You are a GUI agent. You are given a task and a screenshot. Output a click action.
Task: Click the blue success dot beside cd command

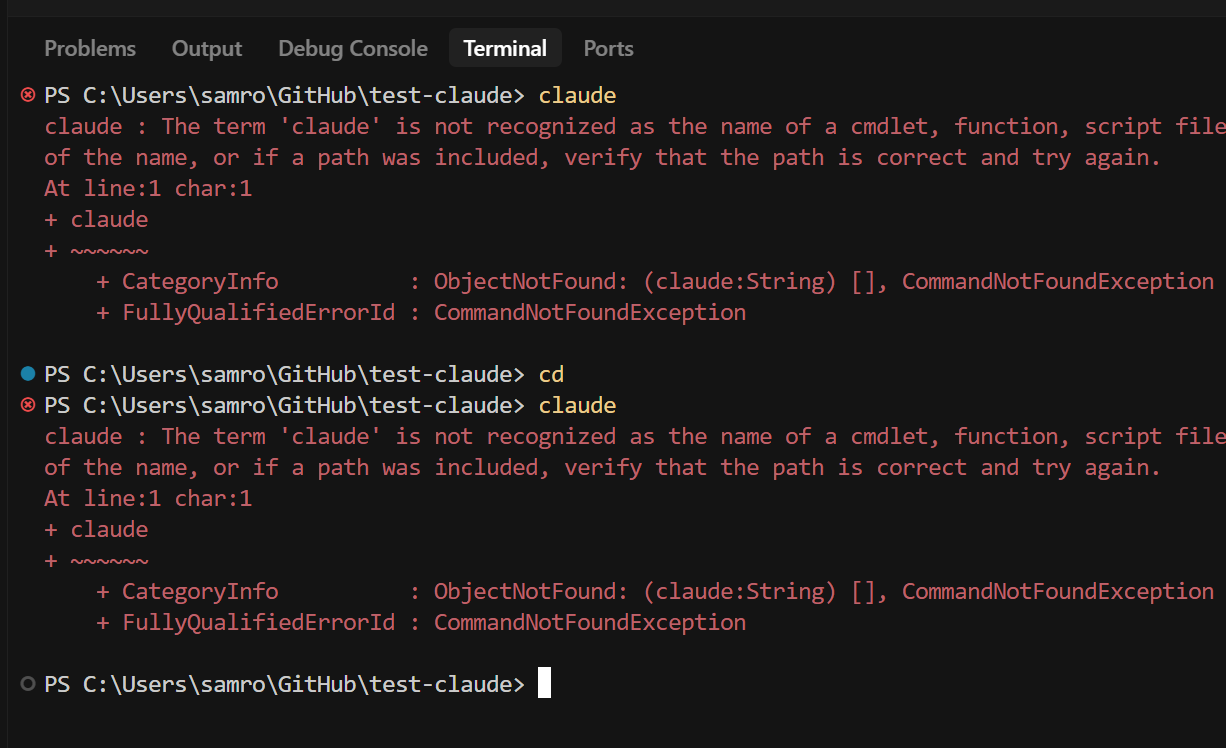click(27, 374)
